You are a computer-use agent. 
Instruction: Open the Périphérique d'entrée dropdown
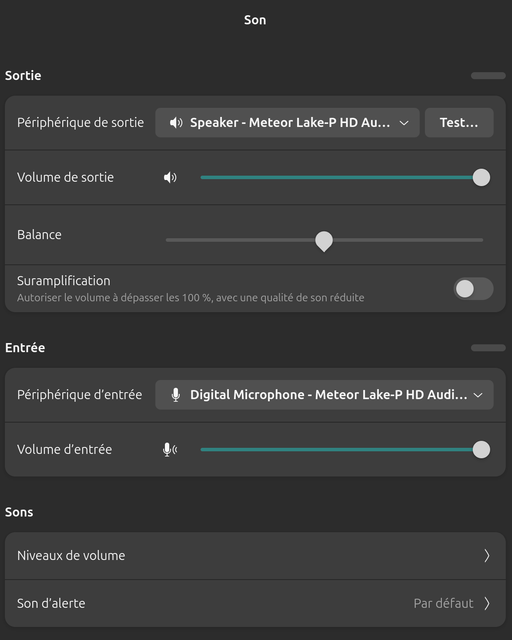(x=324, y=395)
